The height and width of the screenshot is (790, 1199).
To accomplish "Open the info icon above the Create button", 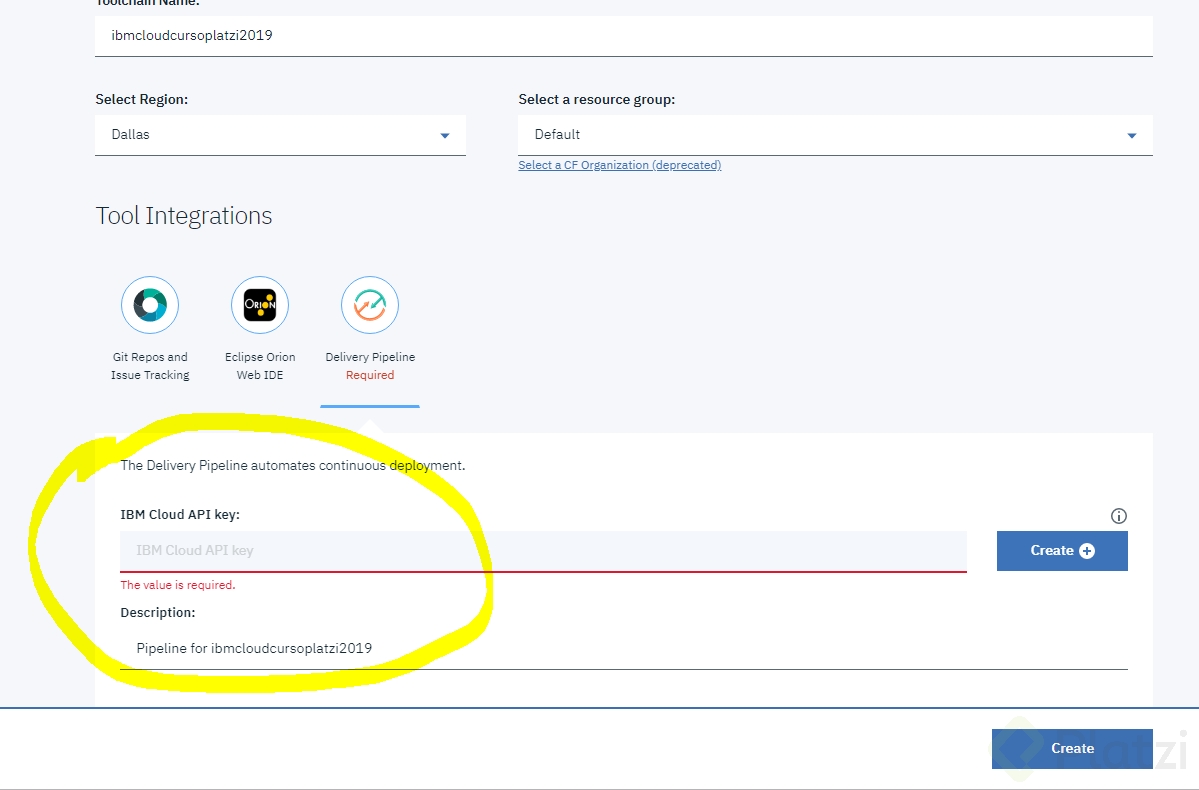I will coord(1118,516).
